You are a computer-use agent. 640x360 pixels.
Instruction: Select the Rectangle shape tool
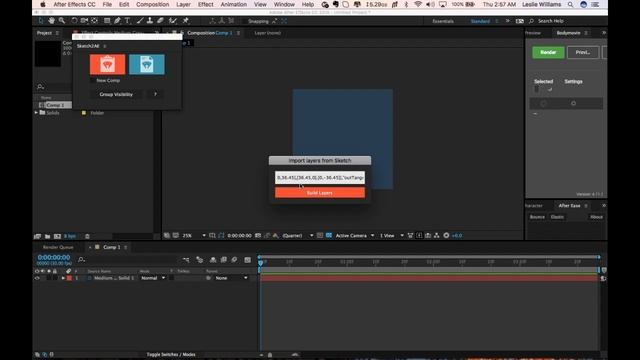pos(107,21)
